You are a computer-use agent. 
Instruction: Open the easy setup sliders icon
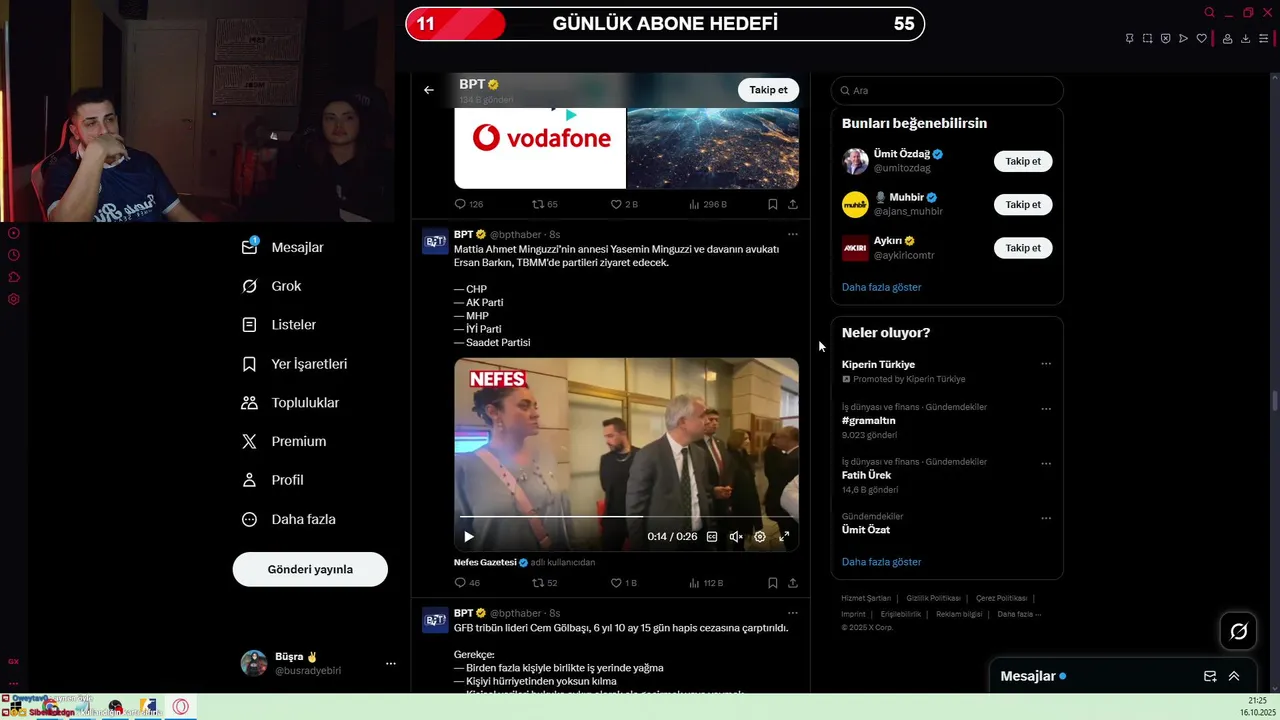click(x=1263, y=39)
